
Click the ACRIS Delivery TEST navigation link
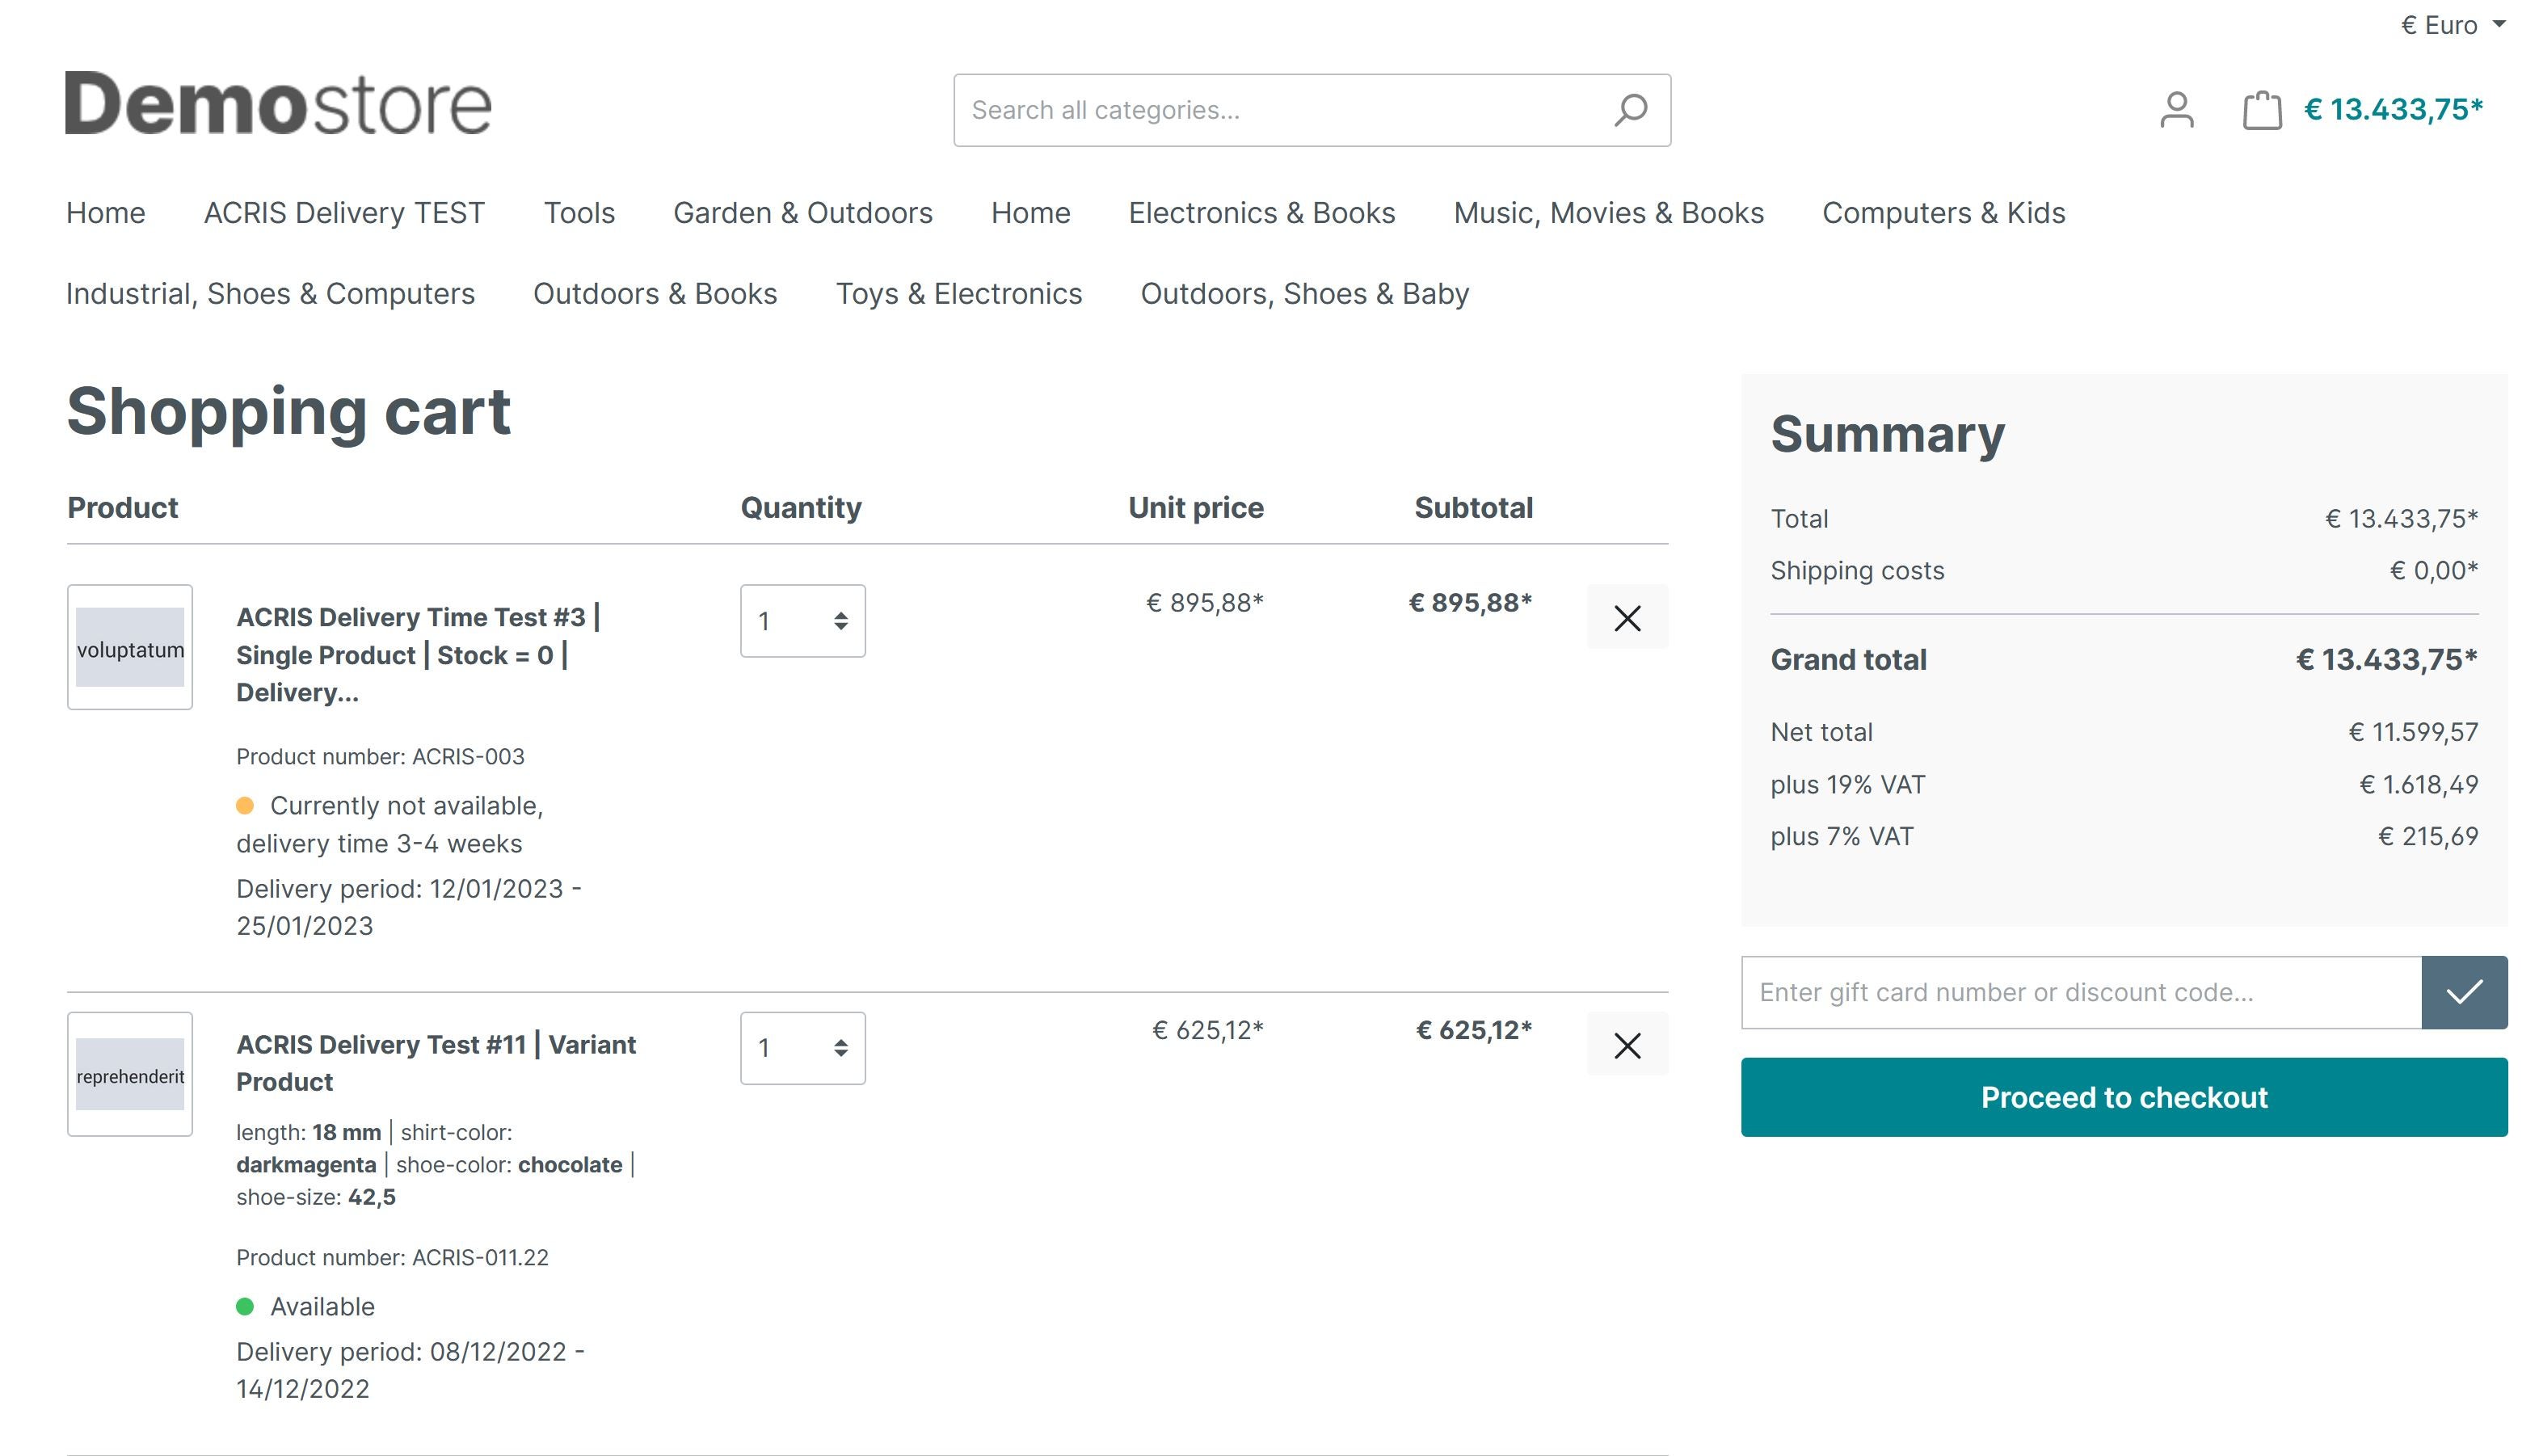coord(345,213)
